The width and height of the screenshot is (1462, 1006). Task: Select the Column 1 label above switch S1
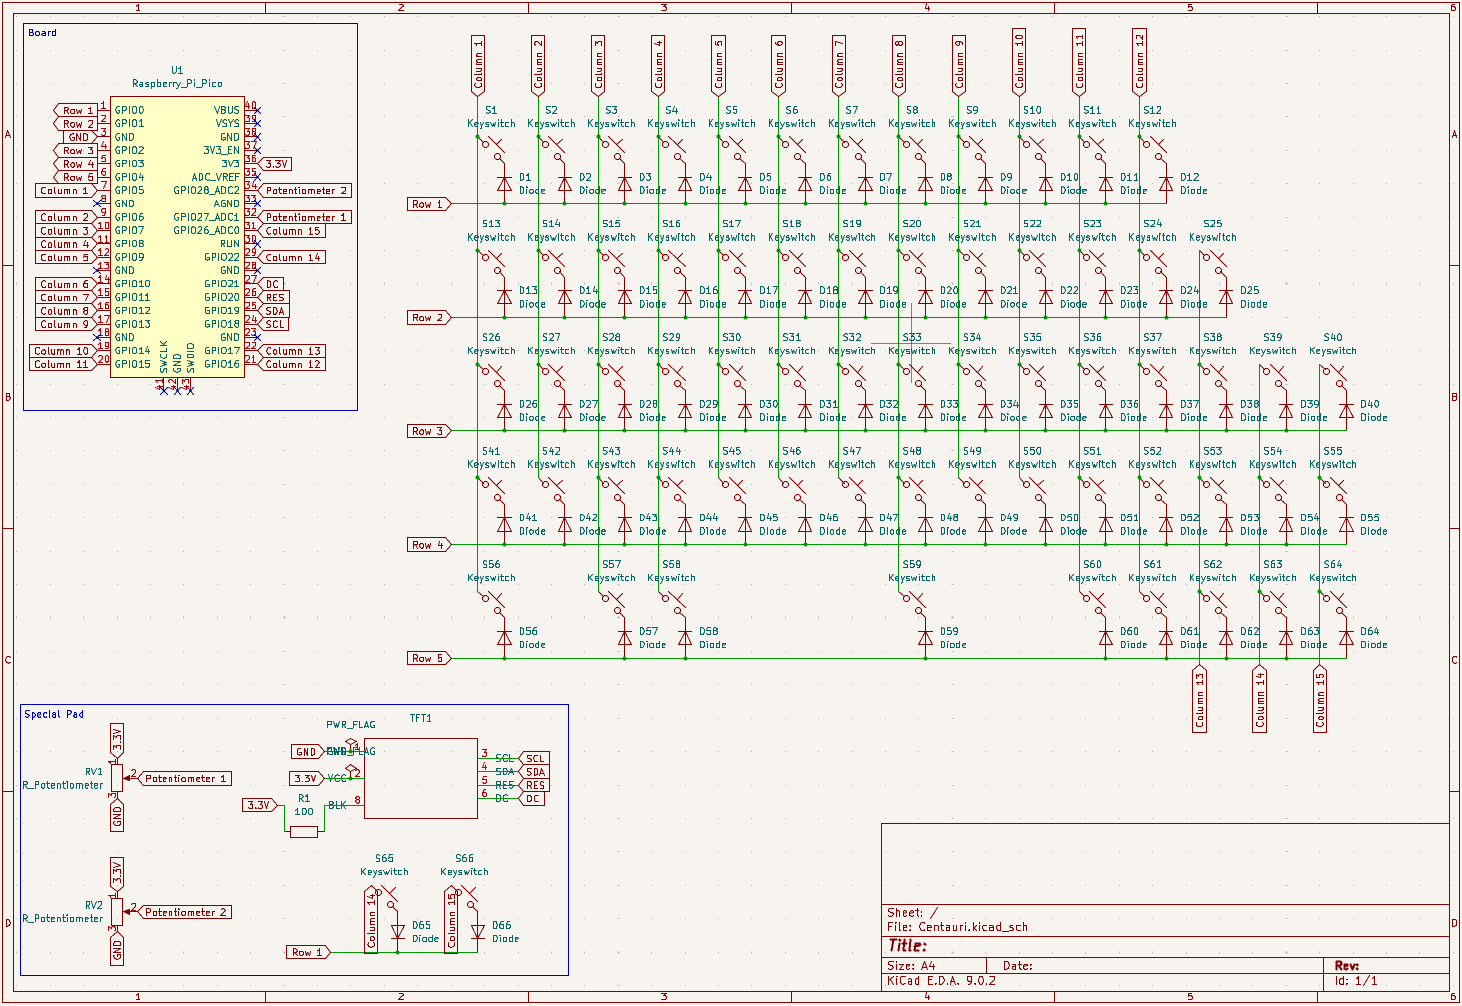click(x=478, y=65)
